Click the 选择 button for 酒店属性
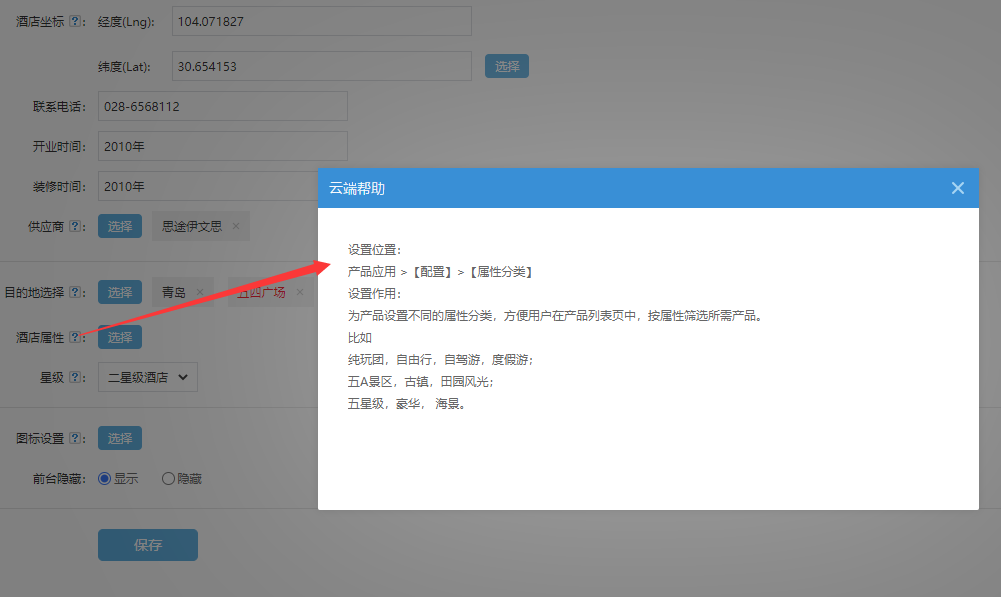Viewport: 1001px width, 597px height. [119, 337]
